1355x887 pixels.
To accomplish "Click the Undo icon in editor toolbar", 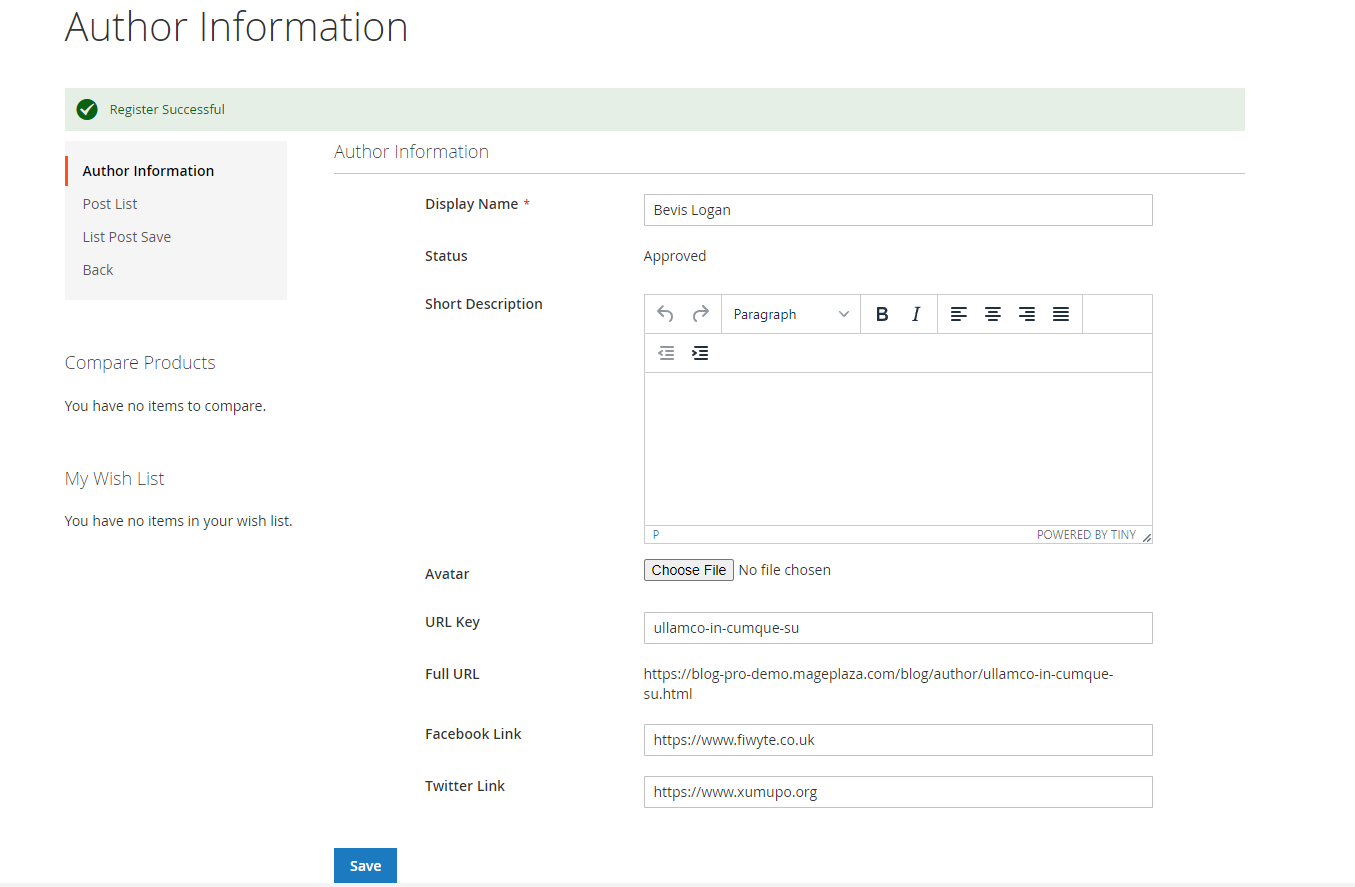I will [665, 314].
